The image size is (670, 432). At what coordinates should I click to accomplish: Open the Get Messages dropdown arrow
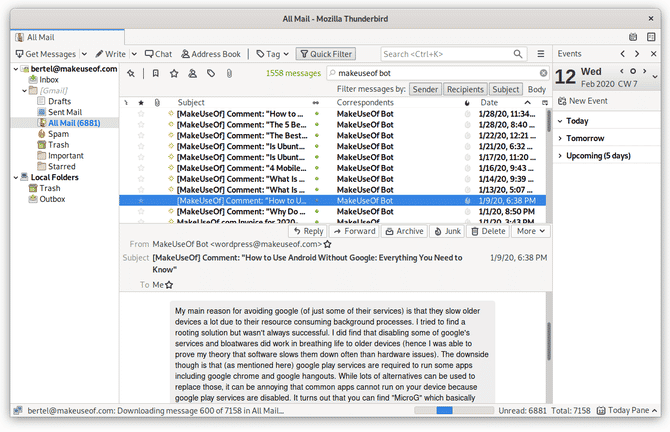(84, 54)
